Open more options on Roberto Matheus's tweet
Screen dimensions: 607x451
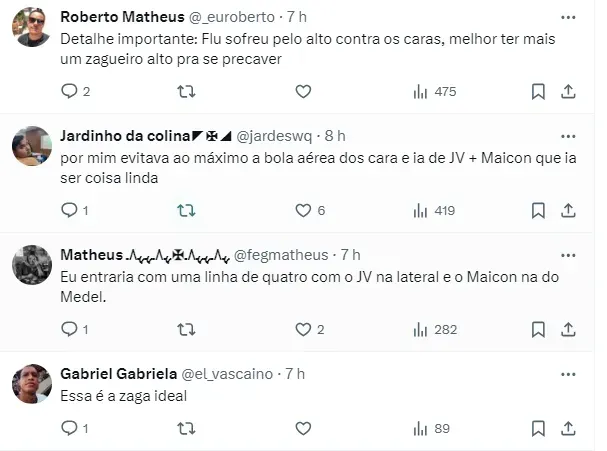(568, 18)
